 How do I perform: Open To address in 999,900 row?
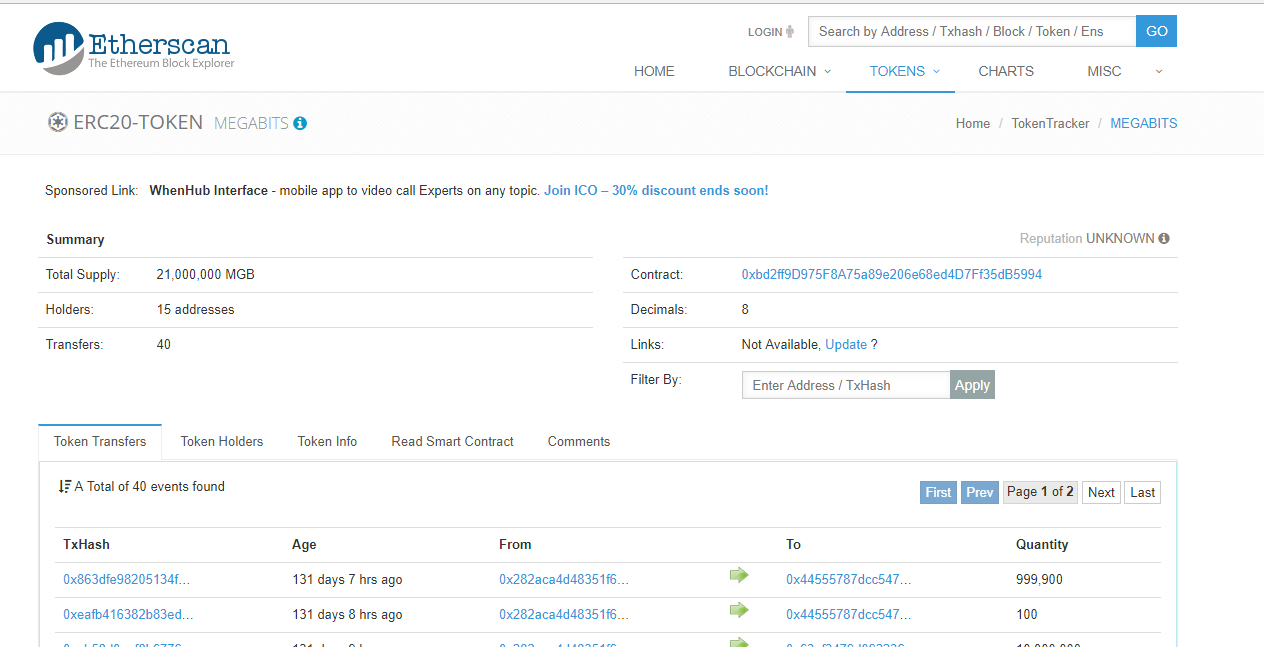[x=849, y=579]
